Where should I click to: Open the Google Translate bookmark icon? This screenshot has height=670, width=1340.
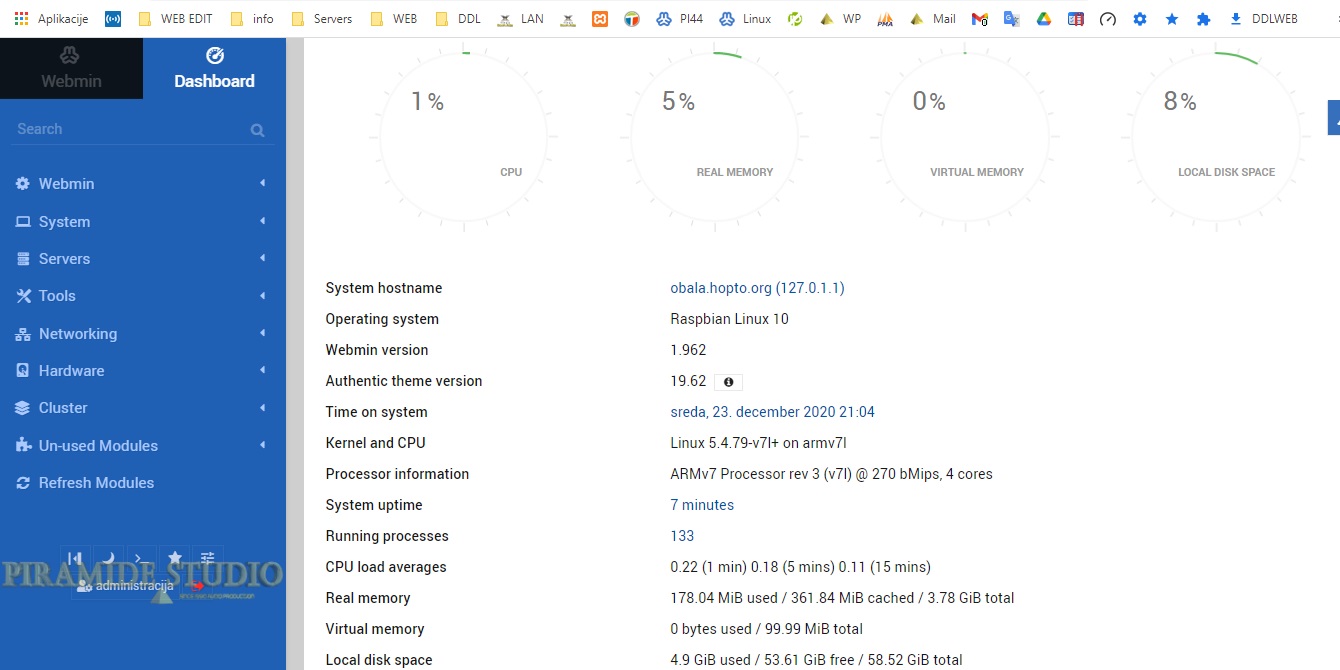tap(1012, 19)
